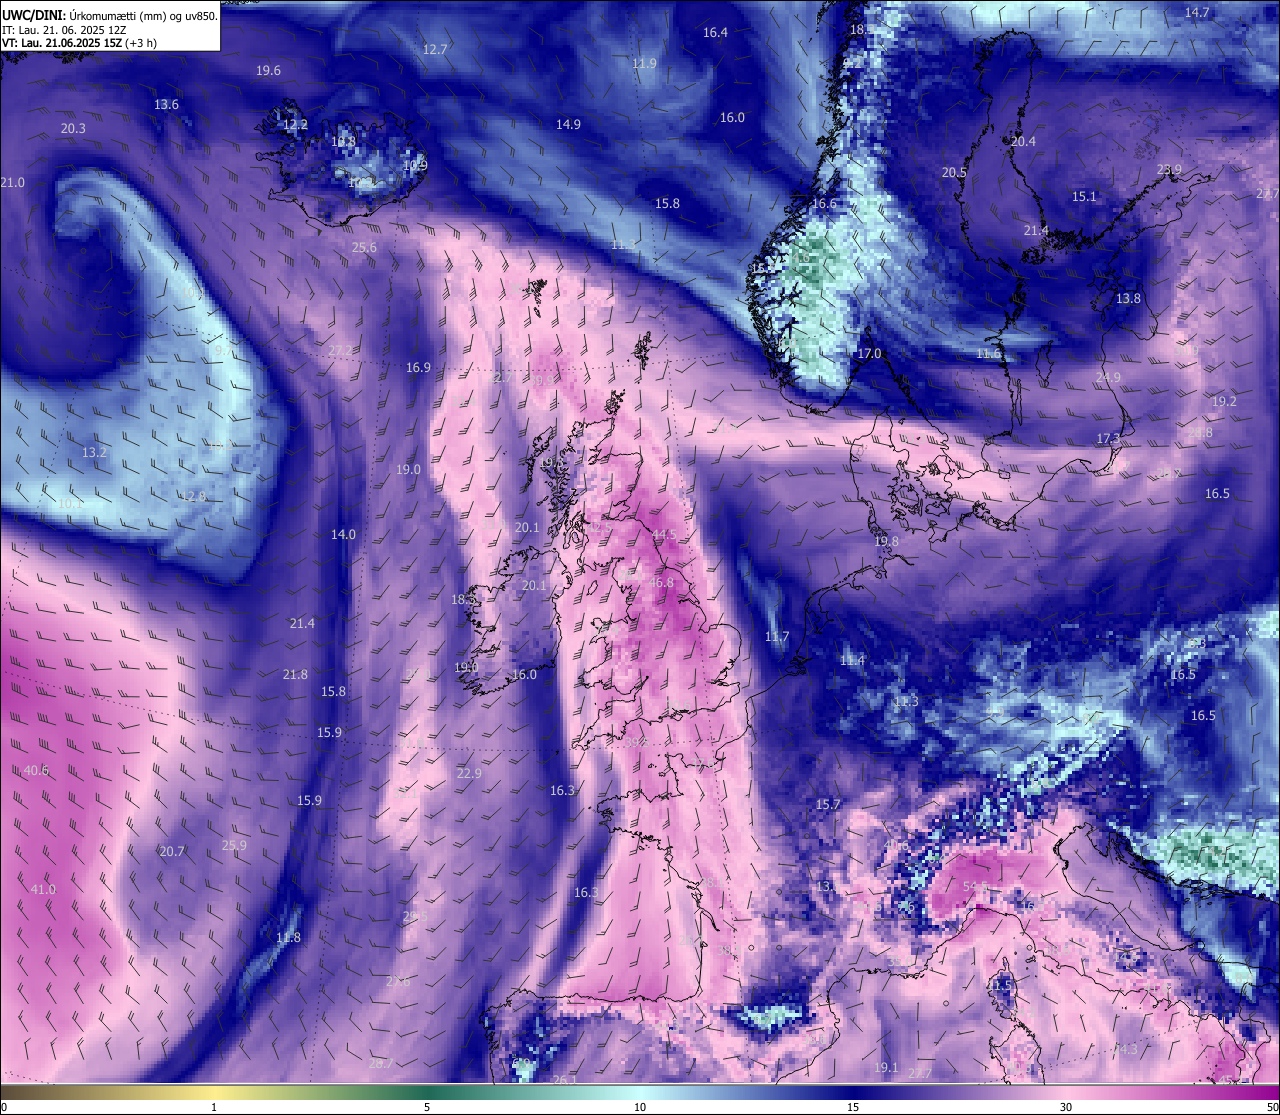The height and width of the screenshot is (1115, 1280).
Task: Click the 17.0 value label
Action: click(x=869, y=353)
